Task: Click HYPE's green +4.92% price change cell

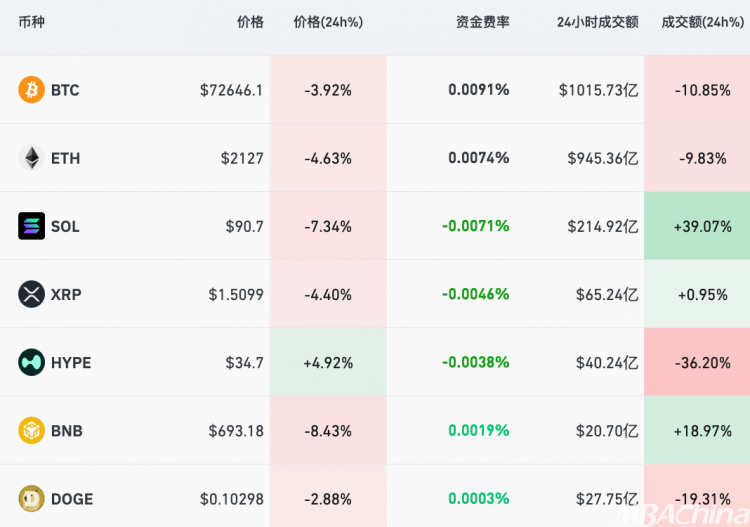Action: [x=328, y=362]
